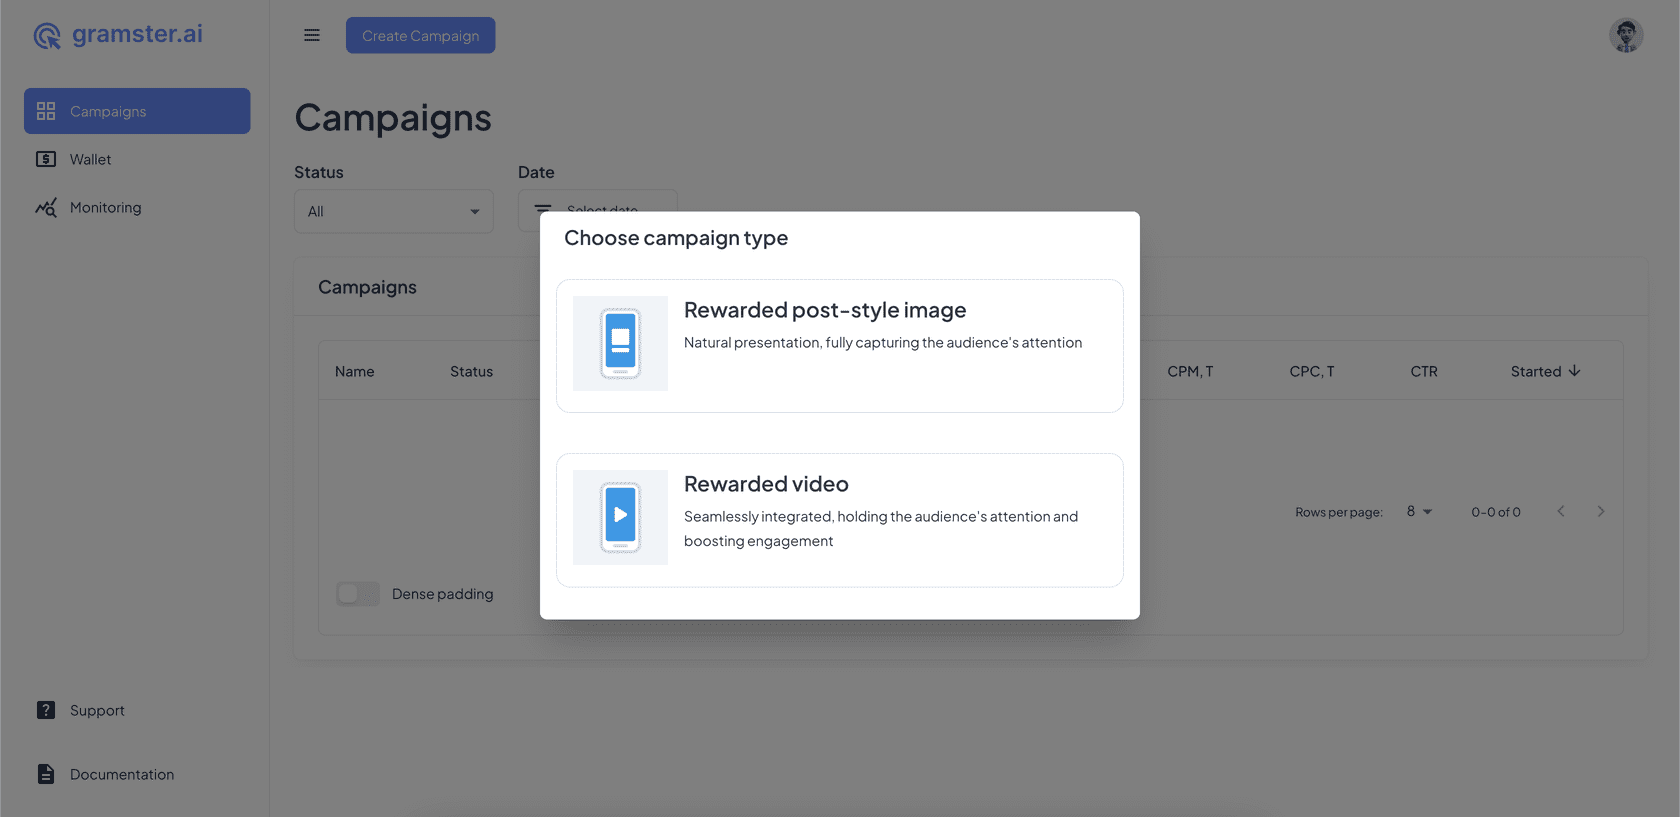Open the hamburger menu icon
Screen dimensions: 1680x817
coord(312,35)
